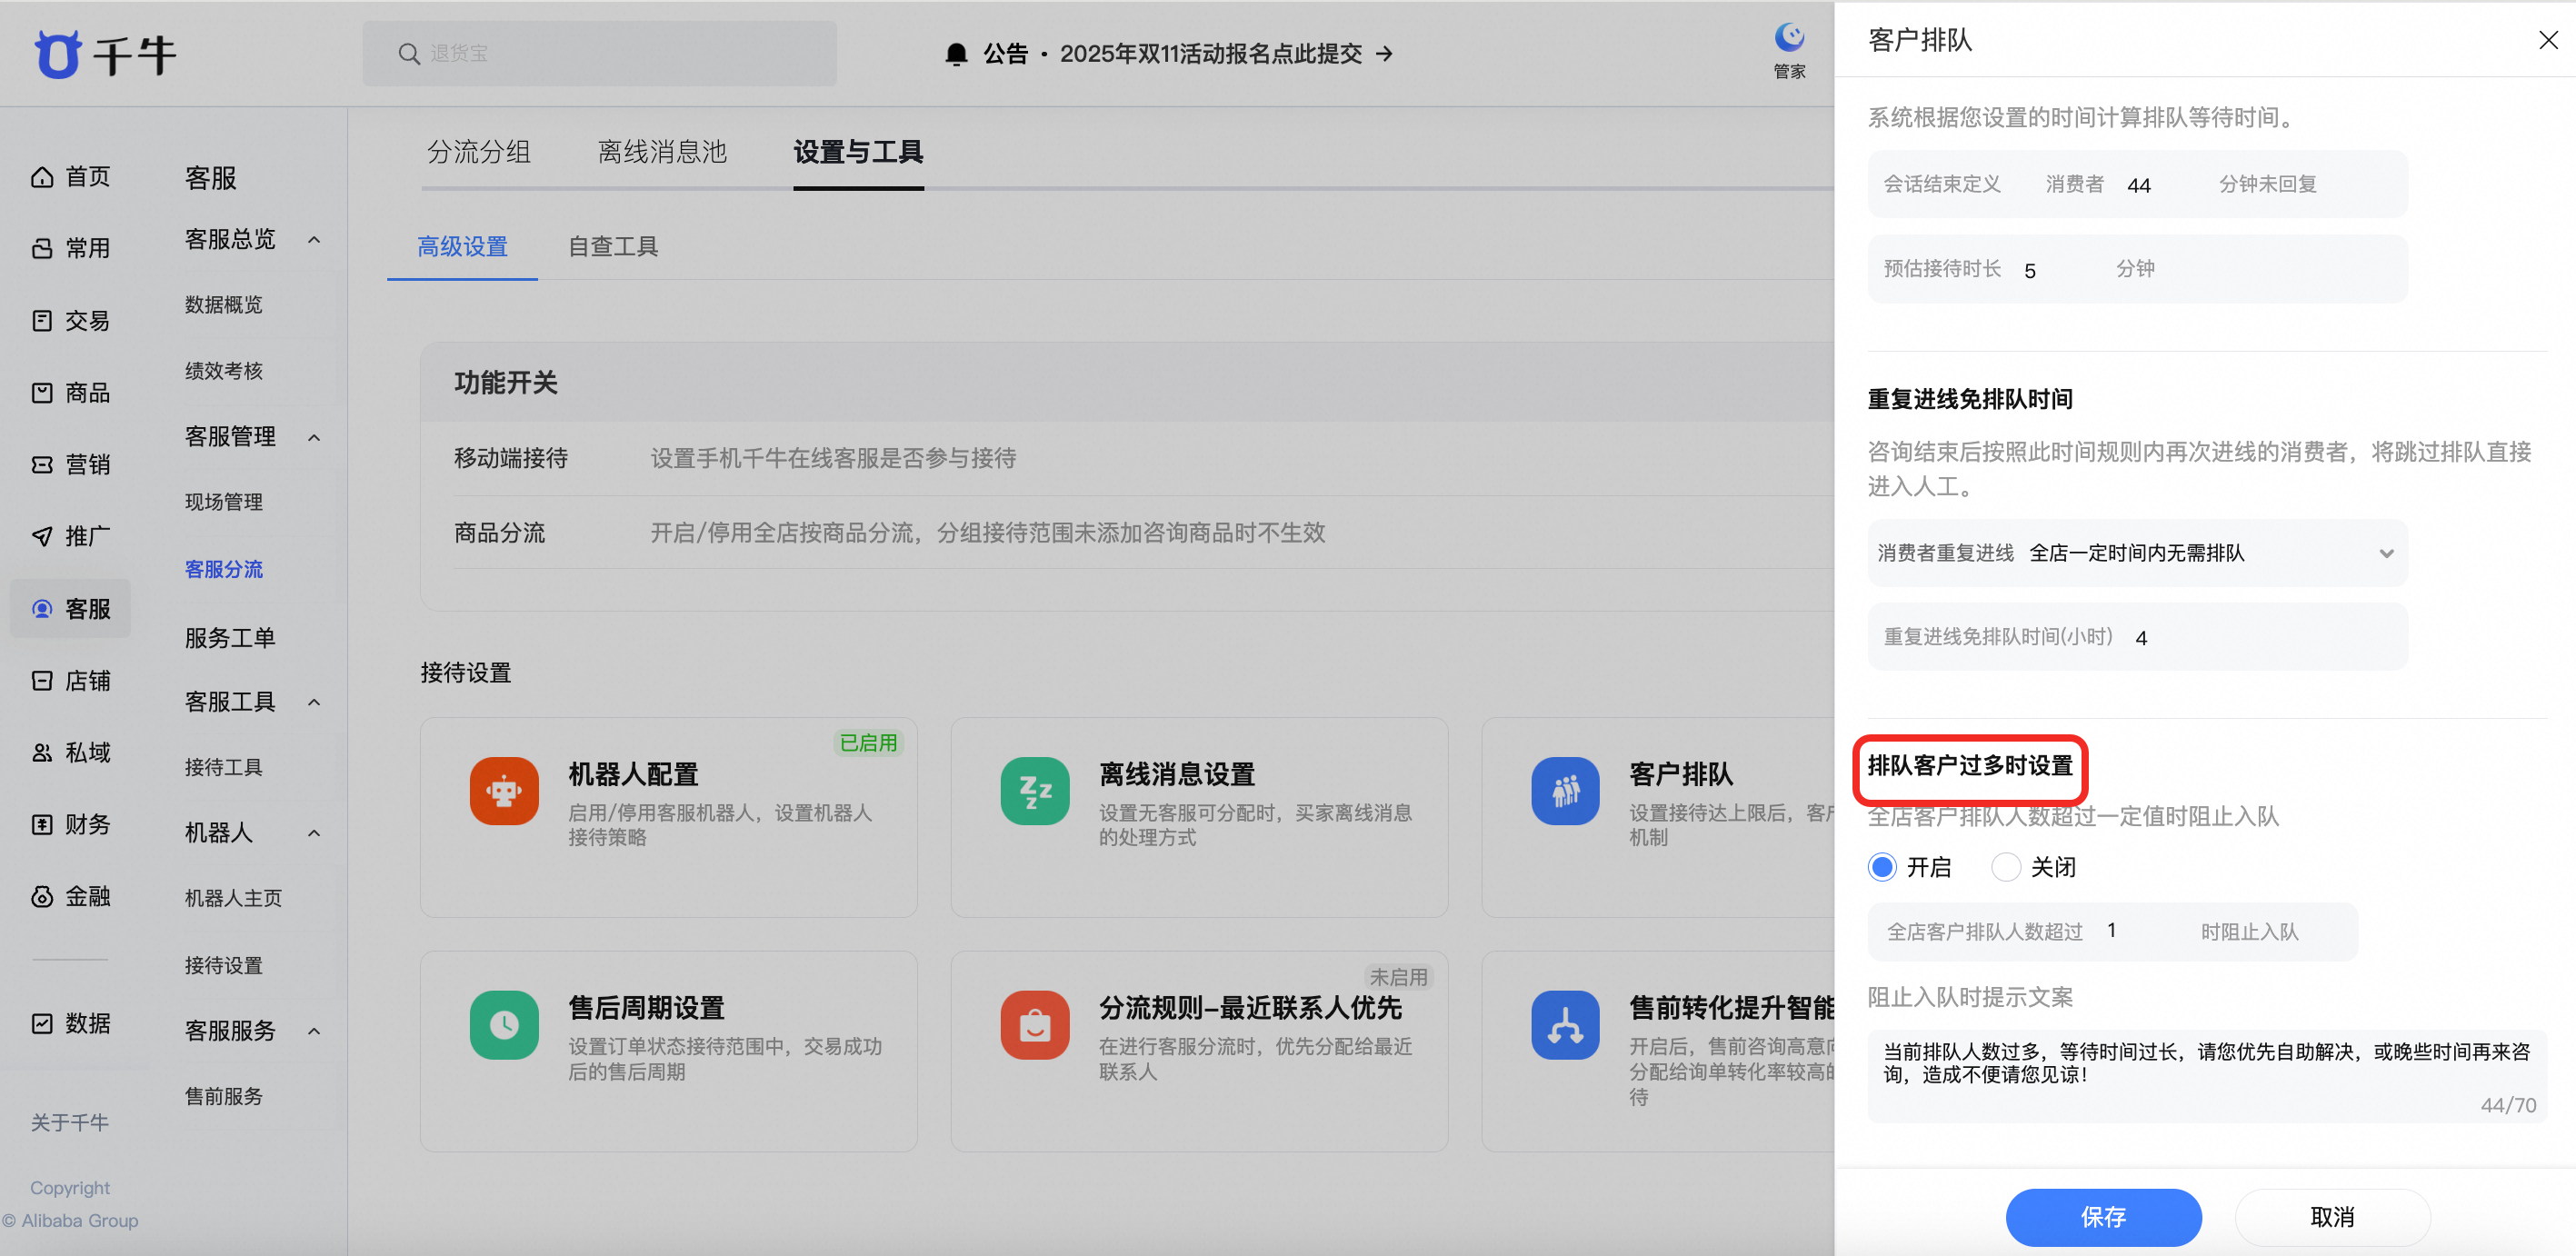This screenshot has height=1256, width=2576.
Task: Select the 关闭 radio button
Action: 2006,866
